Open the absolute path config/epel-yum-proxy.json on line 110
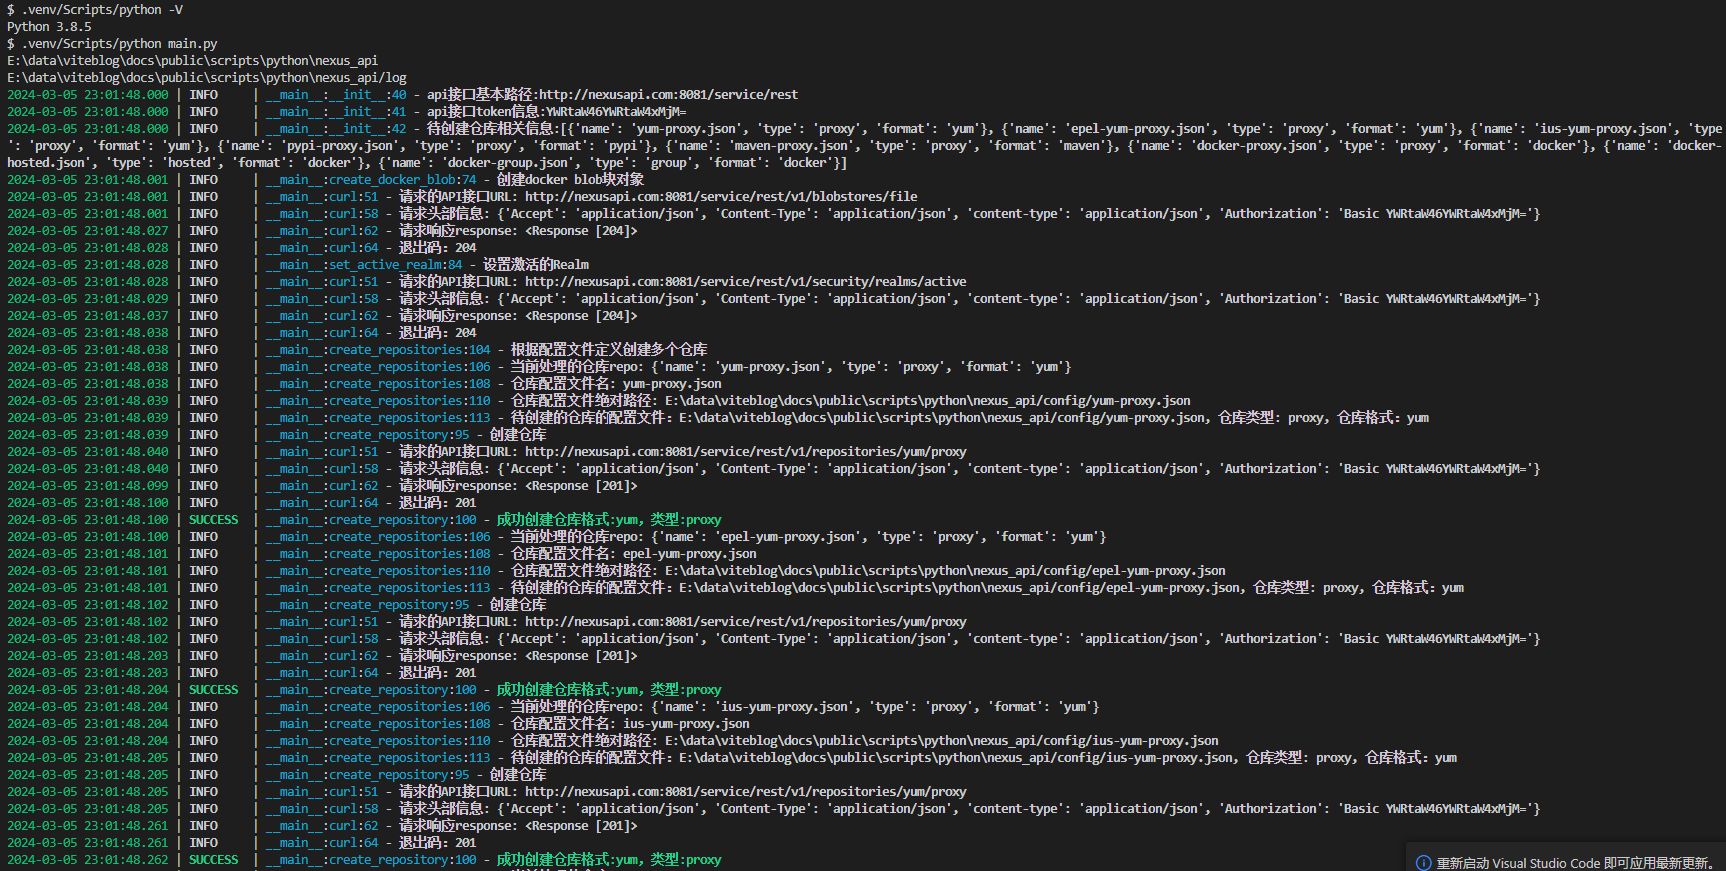Image resolution: width=1726 pixels, height=871 pixels. [x=945, y=571]
